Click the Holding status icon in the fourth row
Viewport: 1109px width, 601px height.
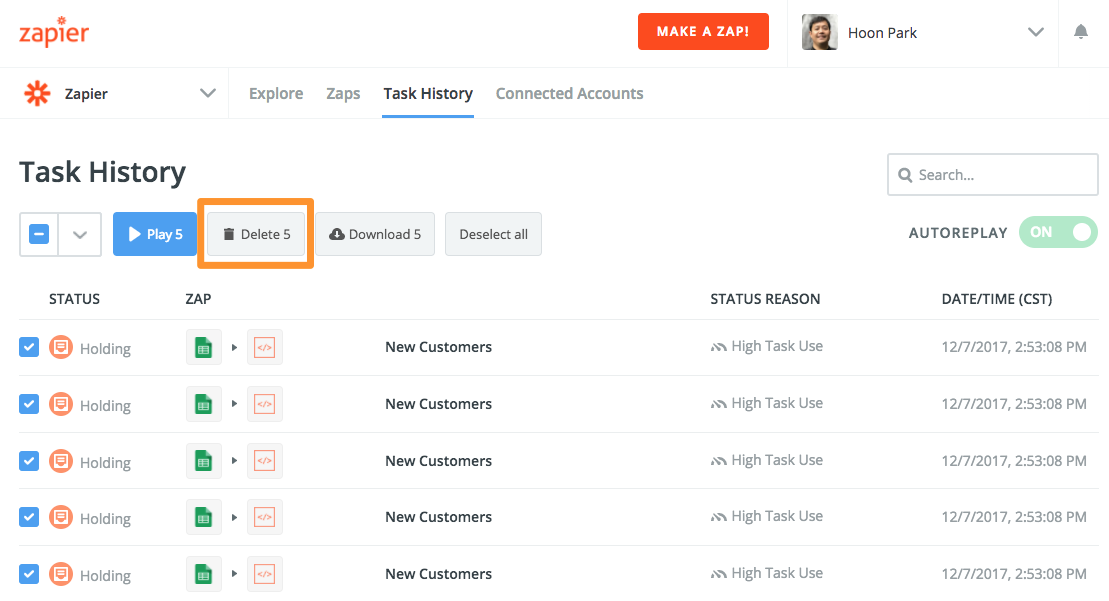(61, 518)
